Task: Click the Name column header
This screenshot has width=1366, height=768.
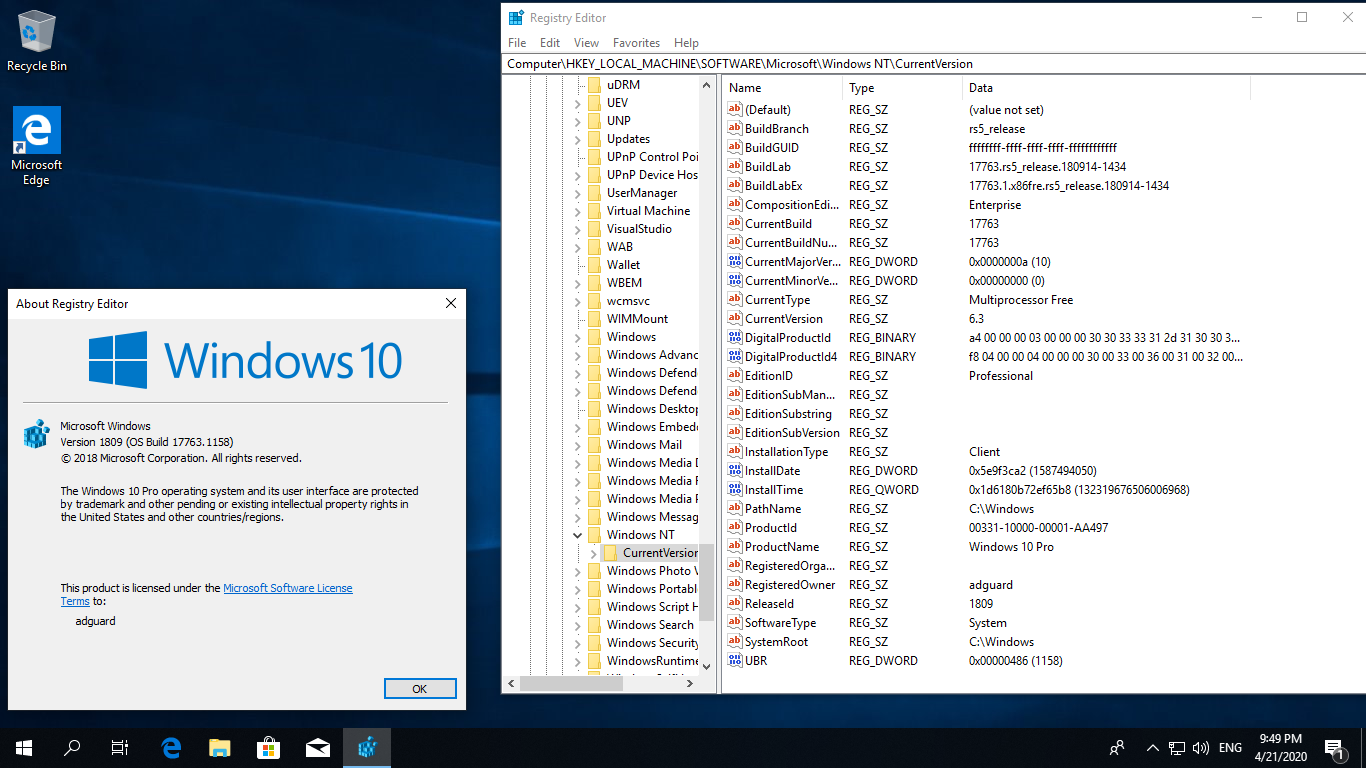Action: [x=783, y=88]
